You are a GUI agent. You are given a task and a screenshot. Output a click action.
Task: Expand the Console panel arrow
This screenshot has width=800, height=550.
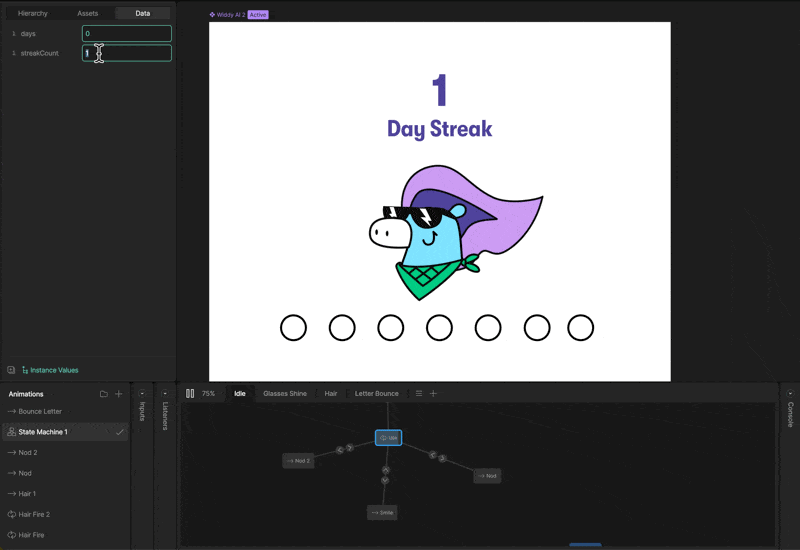(790, 393)
